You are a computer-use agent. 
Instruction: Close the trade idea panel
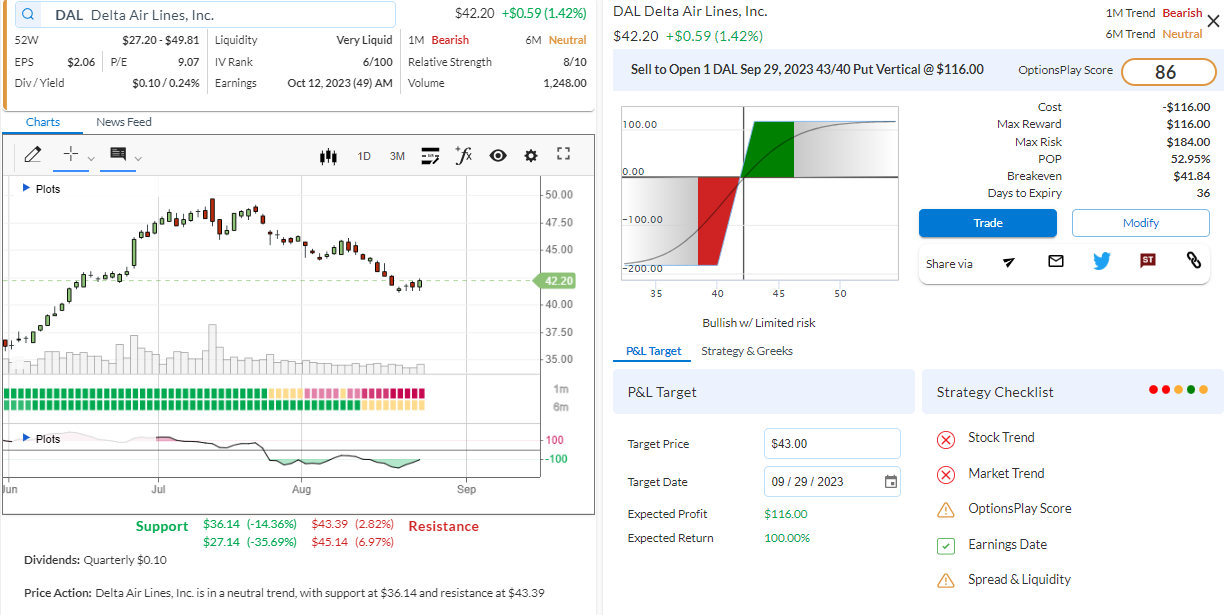(x=1213, y=21)
